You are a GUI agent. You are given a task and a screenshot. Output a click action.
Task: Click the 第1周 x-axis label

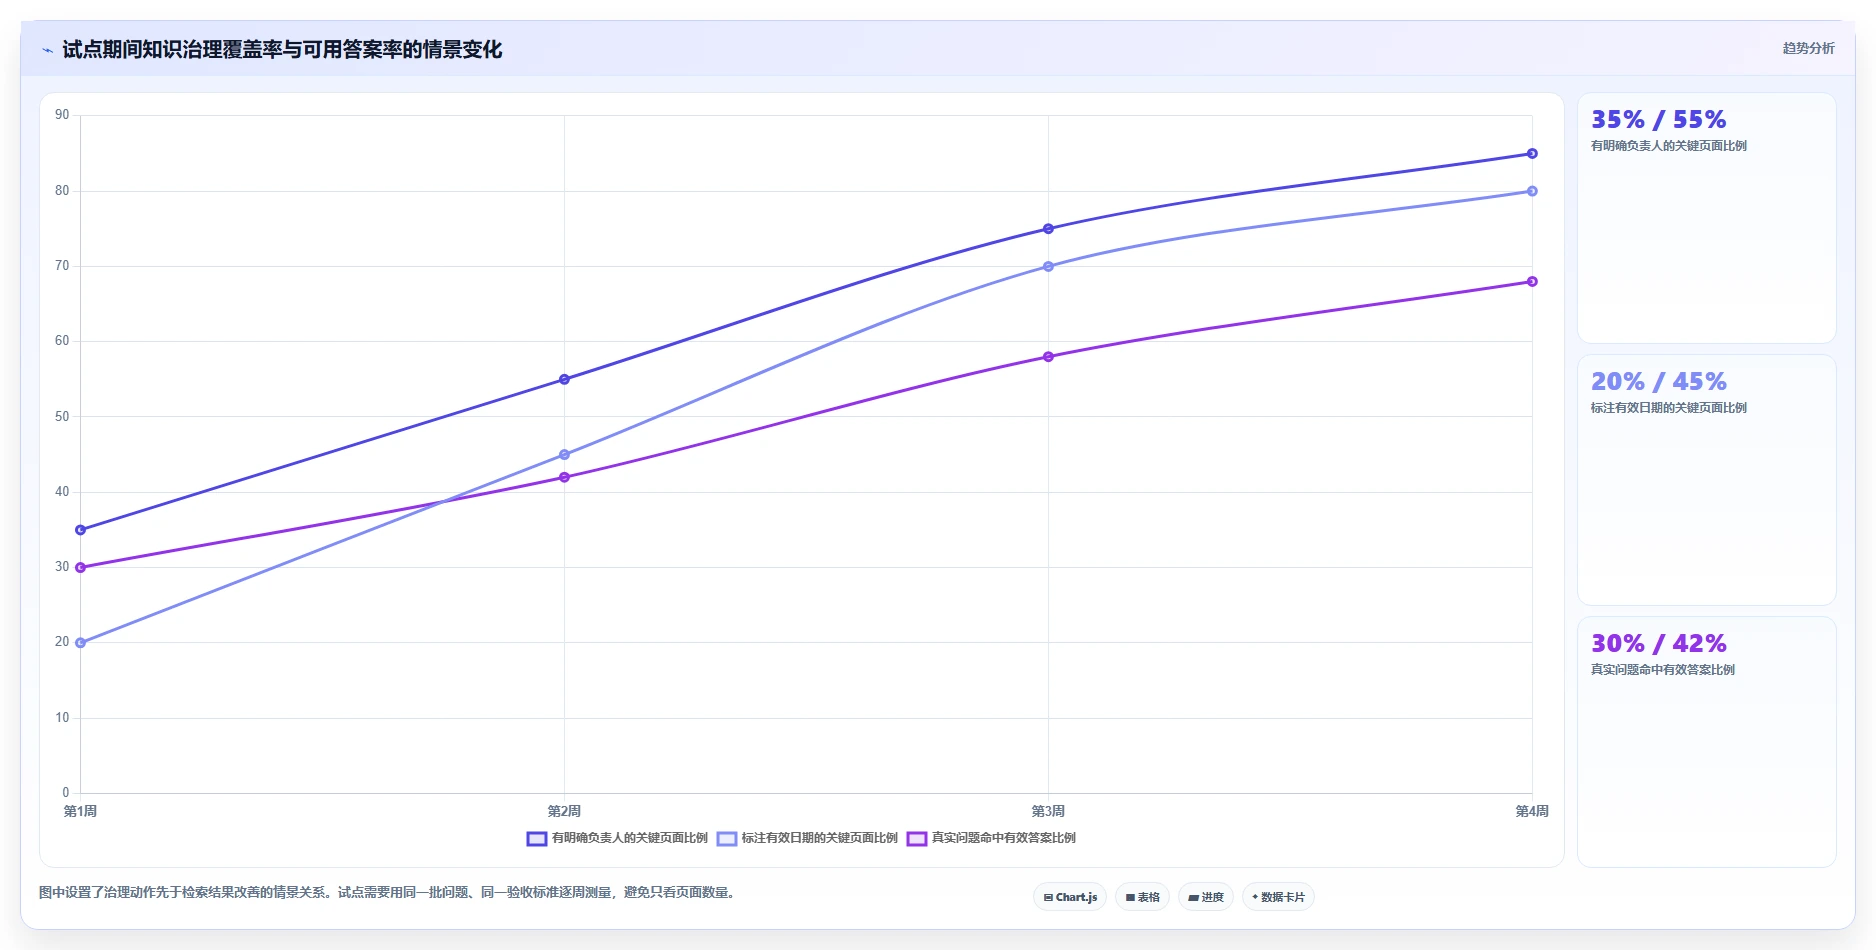(x=81, y=811)
